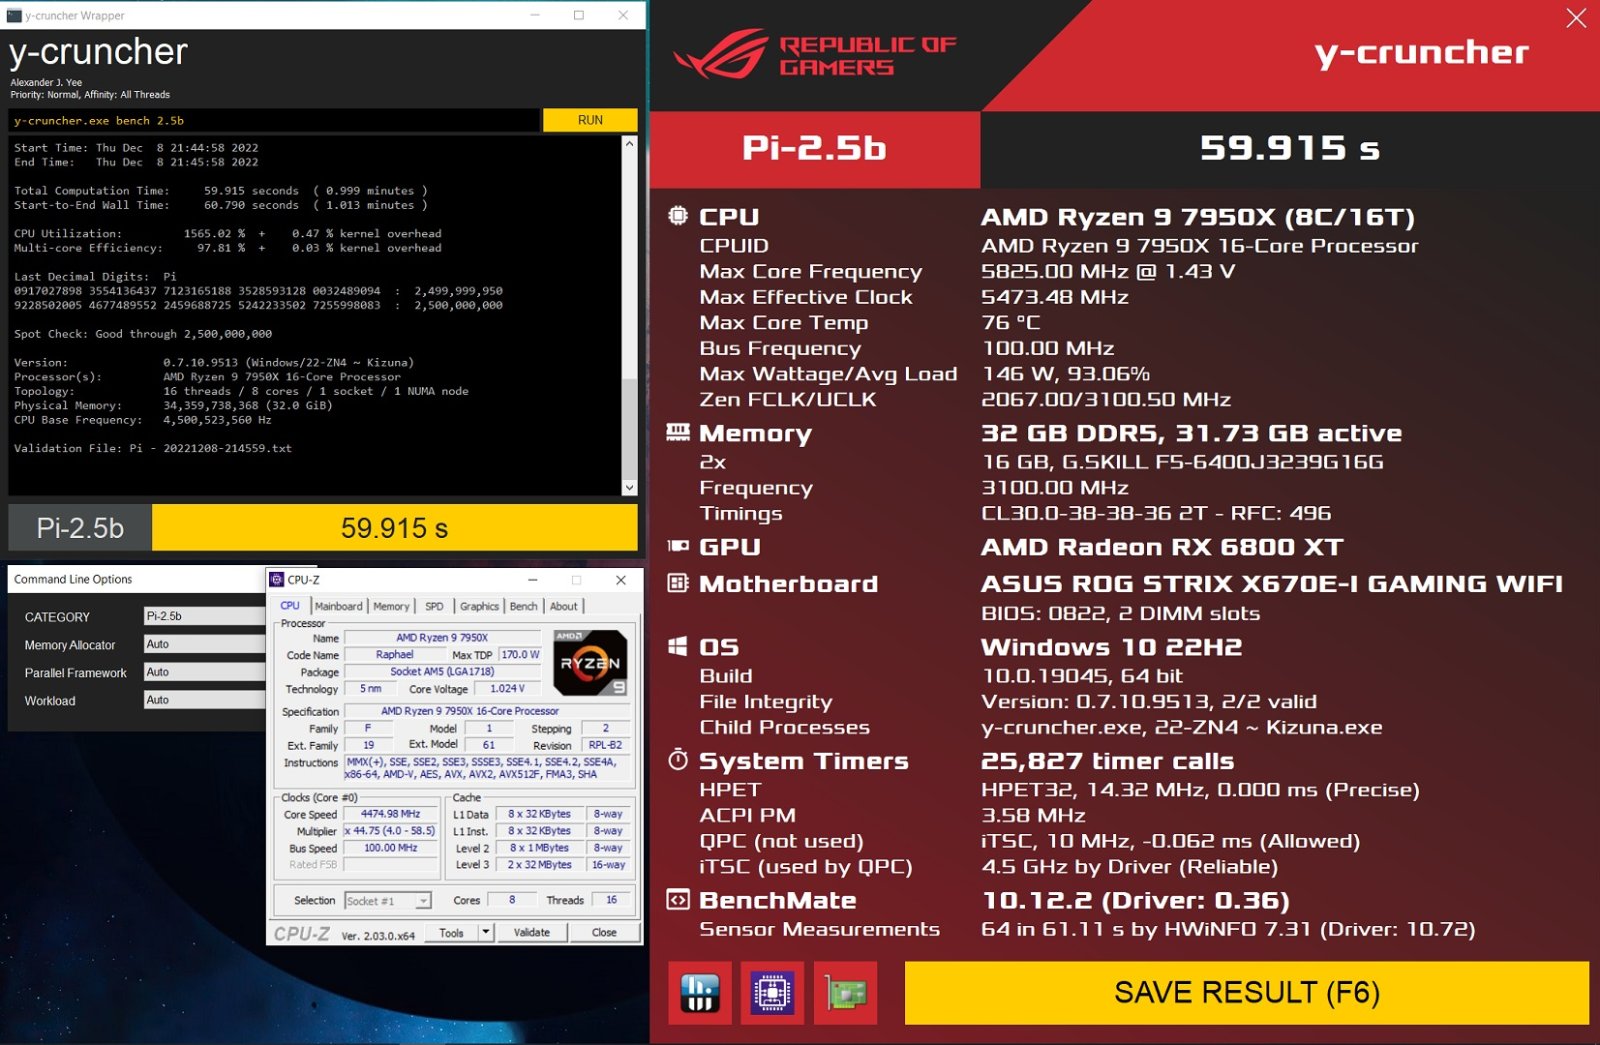Image resolution: width=1600 pixels, height=1045 pixels.
Task: Click the Level 3 cache 2 x 32 MBytes value
Action: 540,865
